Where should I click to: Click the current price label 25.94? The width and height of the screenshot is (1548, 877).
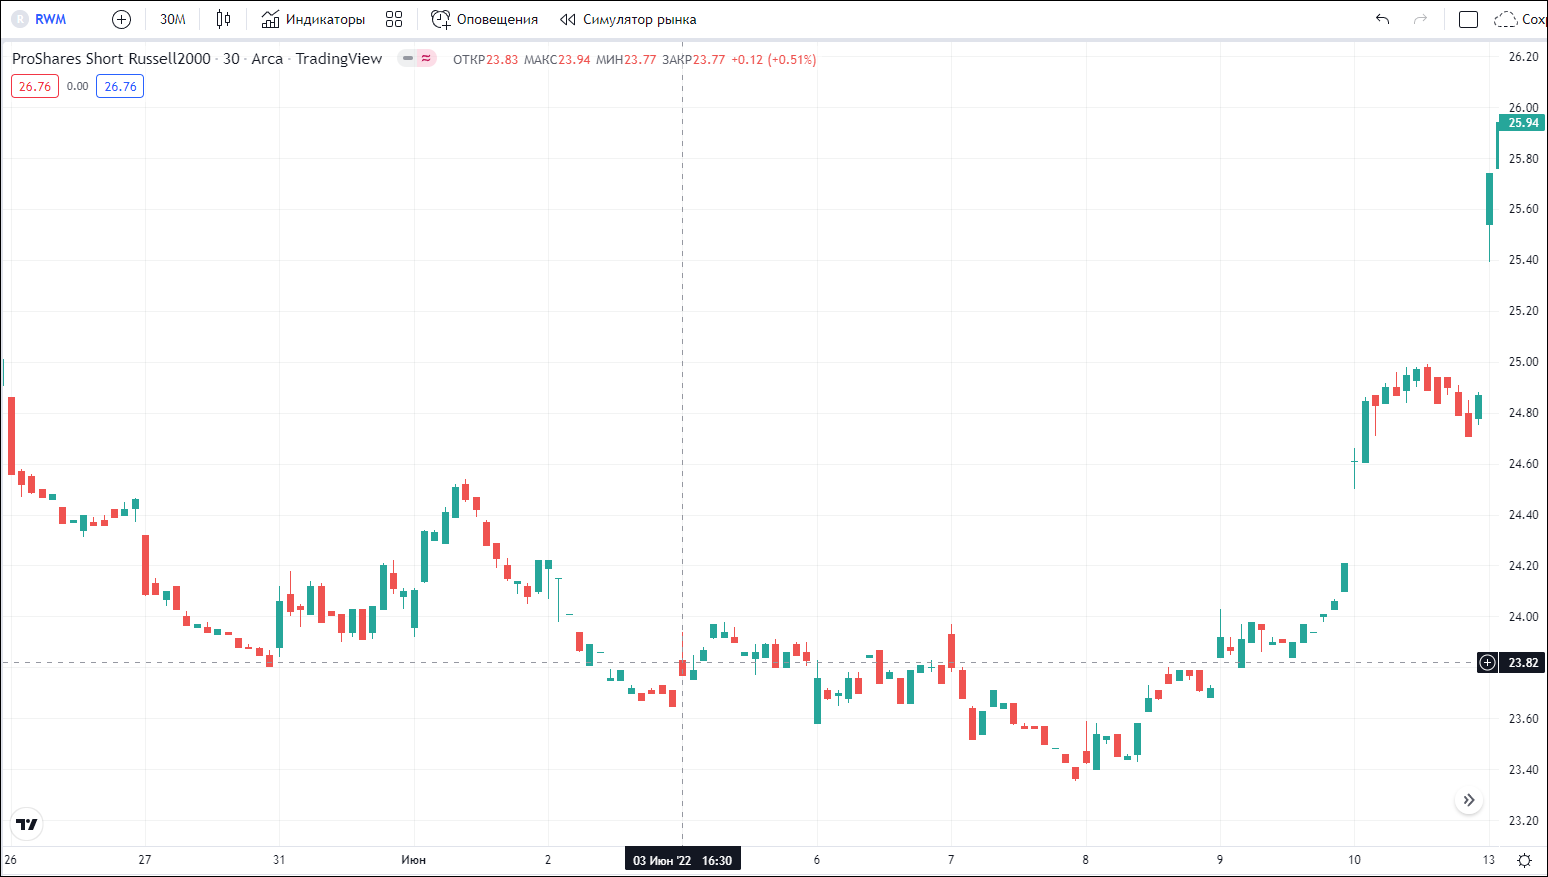click(x=1523, y=123)
